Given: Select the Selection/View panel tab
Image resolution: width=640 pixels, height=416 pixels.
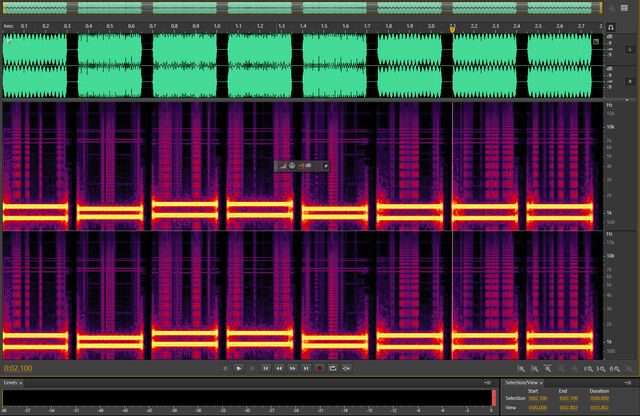Looking at the screenshot, I should (x=522, y=383).
